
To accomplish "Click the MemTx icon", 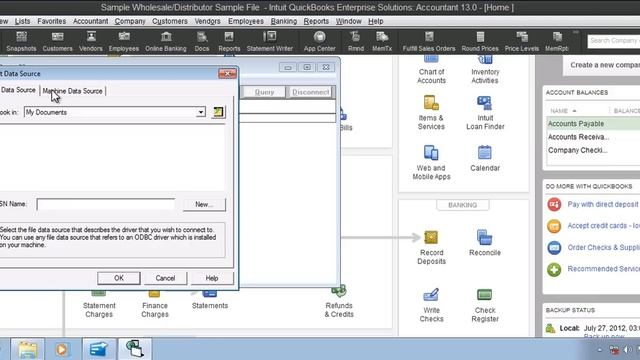I will click(x=382, y=41).
